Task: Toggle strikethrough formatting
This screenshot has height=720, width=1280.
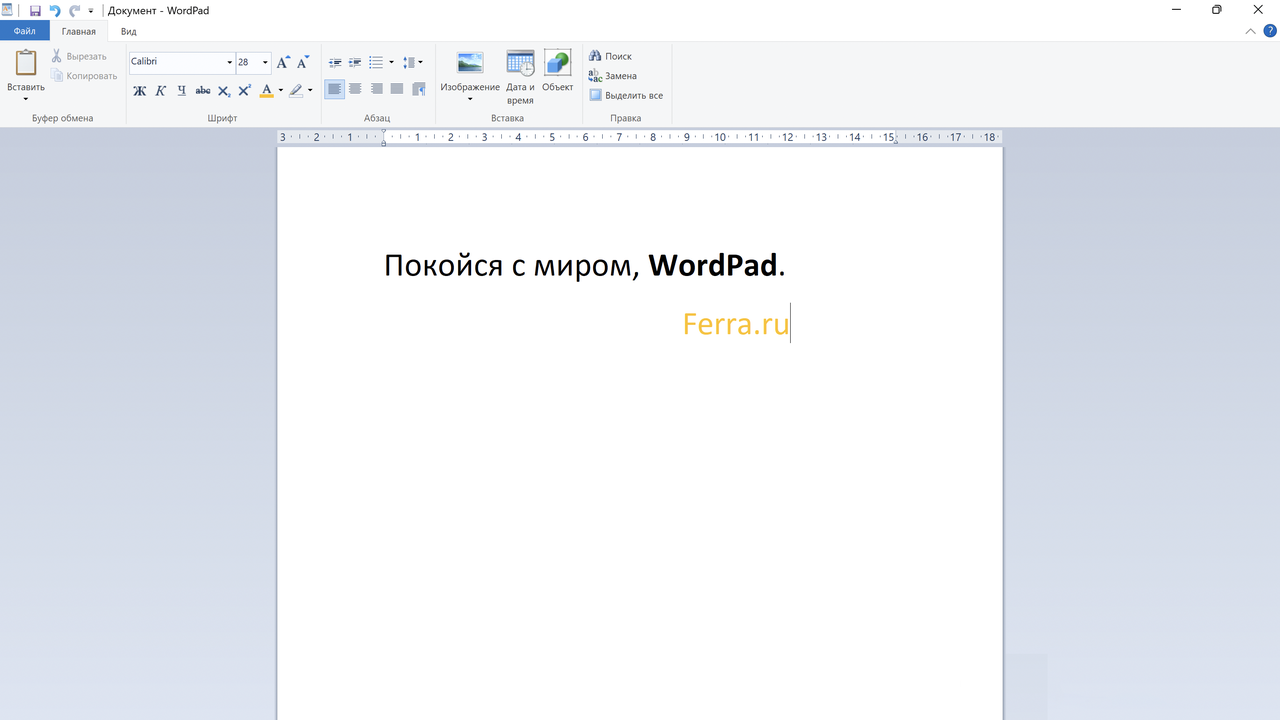Action: click(x=203, y=90)
